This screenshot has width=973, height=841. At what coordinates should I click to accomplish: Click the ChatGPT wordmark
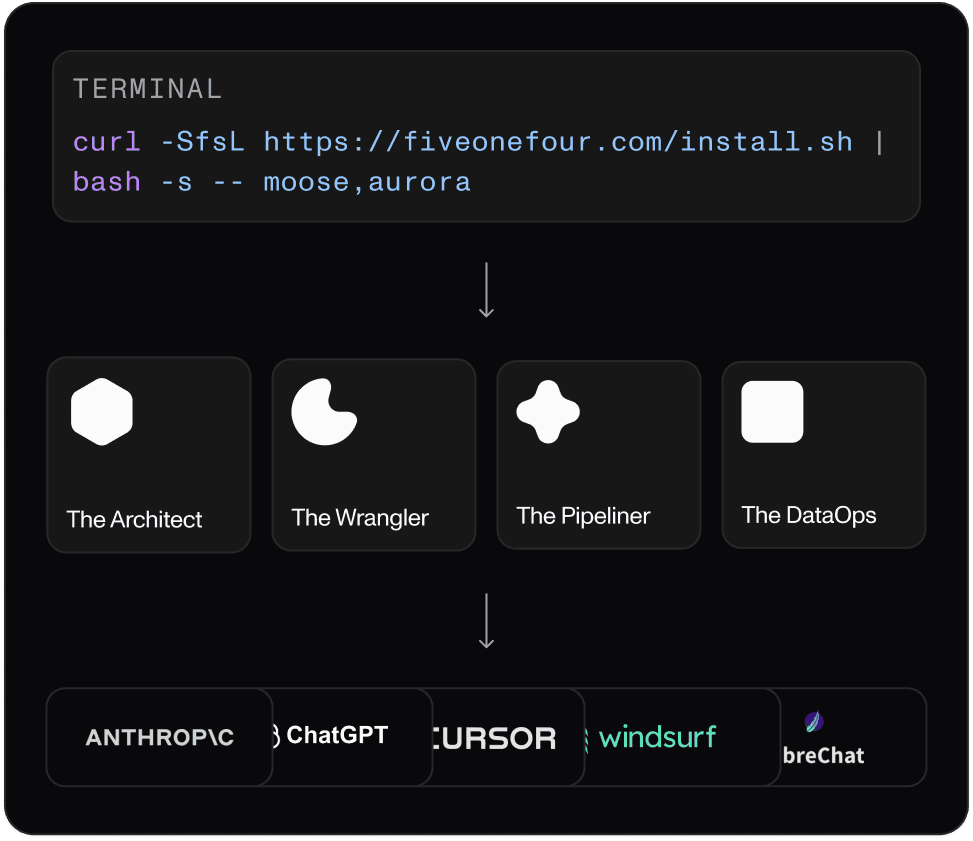coord(337,735)
